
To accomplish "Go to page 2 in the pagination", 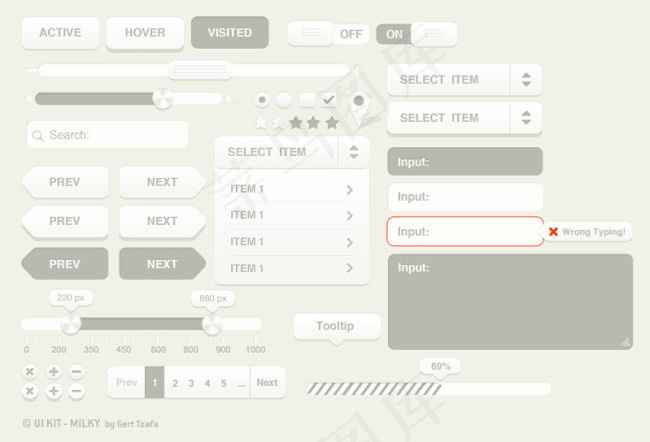I will [175, 383].
